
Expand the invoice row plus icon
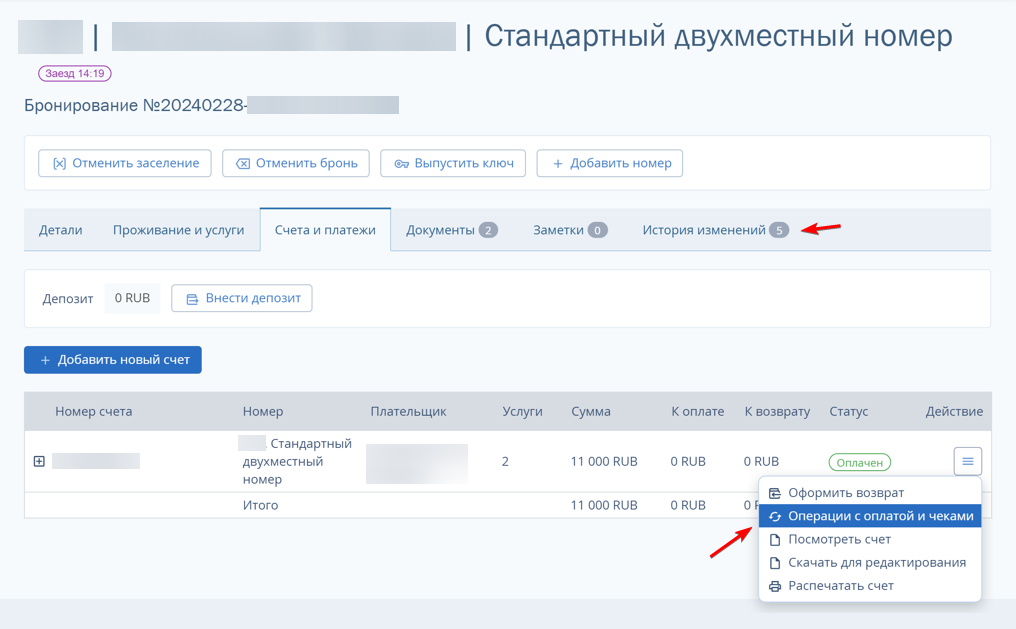39,461
